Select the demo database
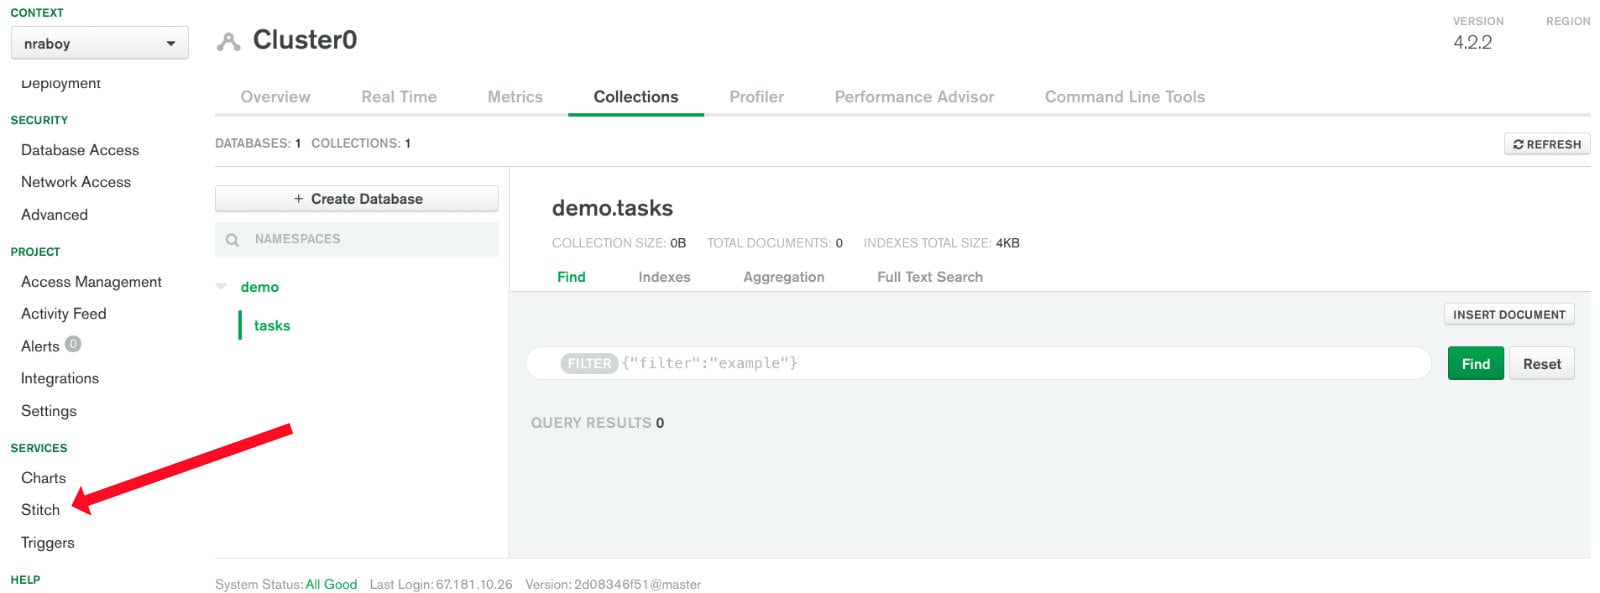 tap(259, 287)
